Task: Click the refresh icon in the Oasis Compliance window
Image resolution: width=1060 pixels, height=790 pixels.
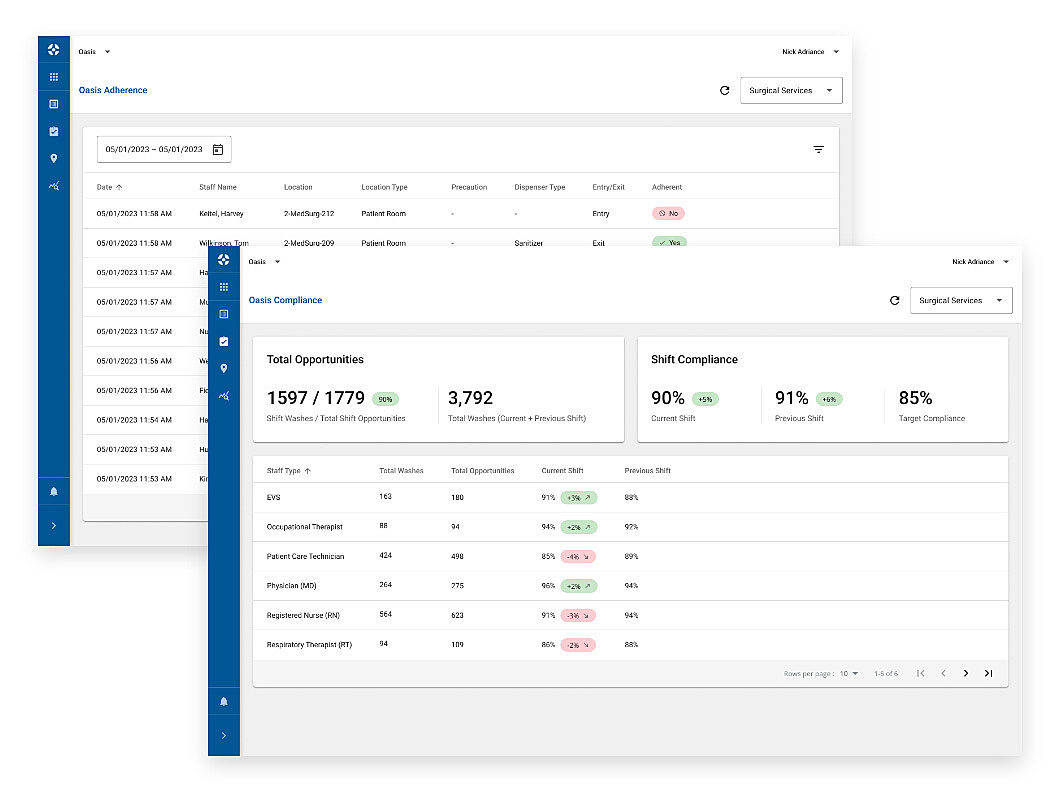Action: pyautogui.click(x=894, y=300)
